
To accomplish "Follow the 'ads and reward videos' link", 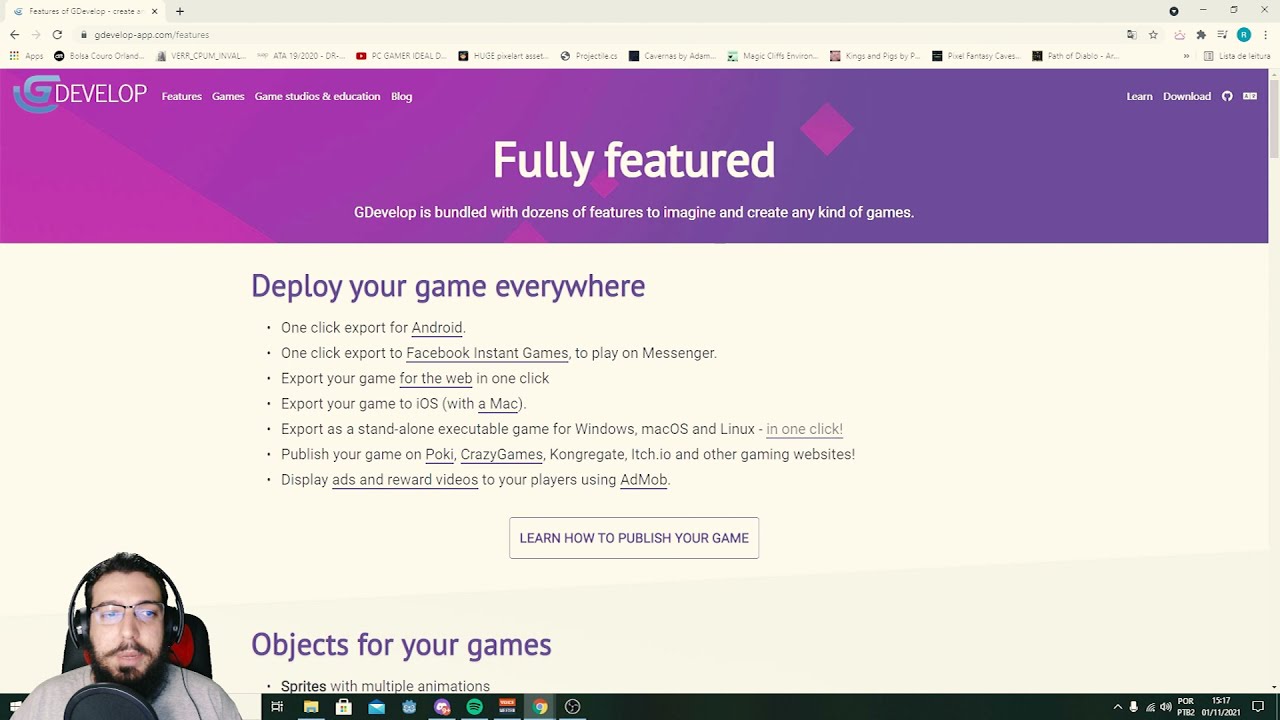I will pos(405,480).
